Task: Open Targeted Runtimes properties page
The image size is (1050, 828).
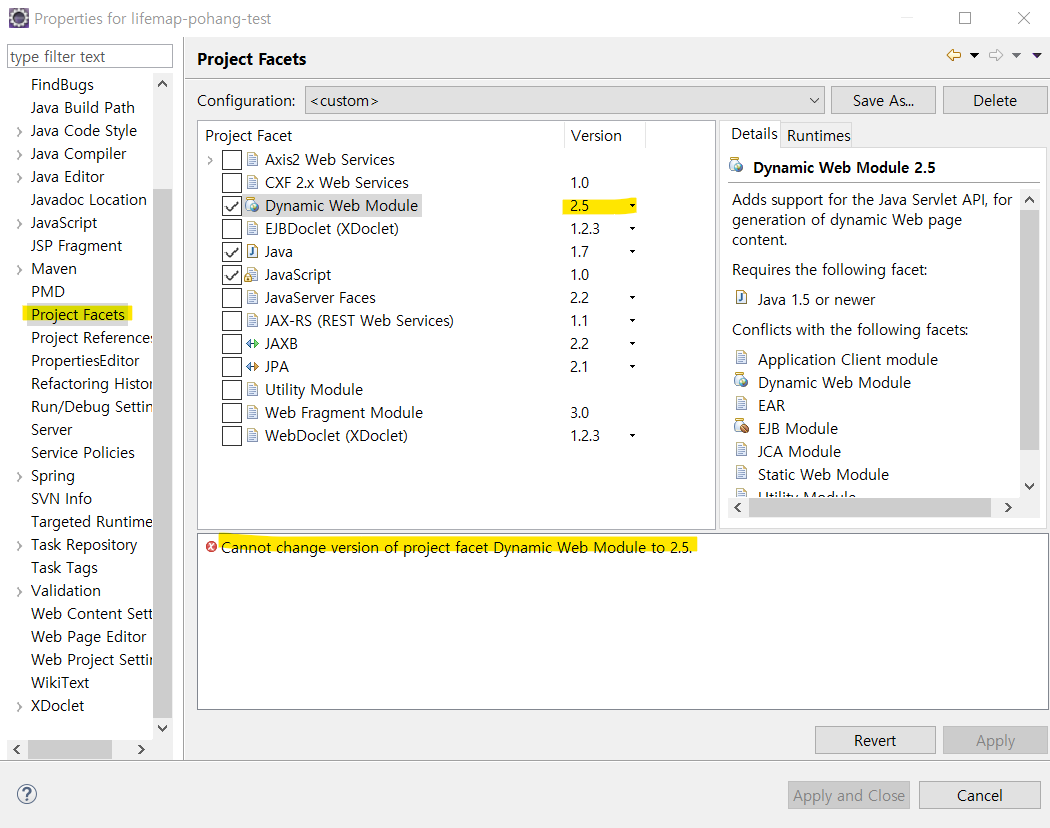Action: (x=91, y=521)
